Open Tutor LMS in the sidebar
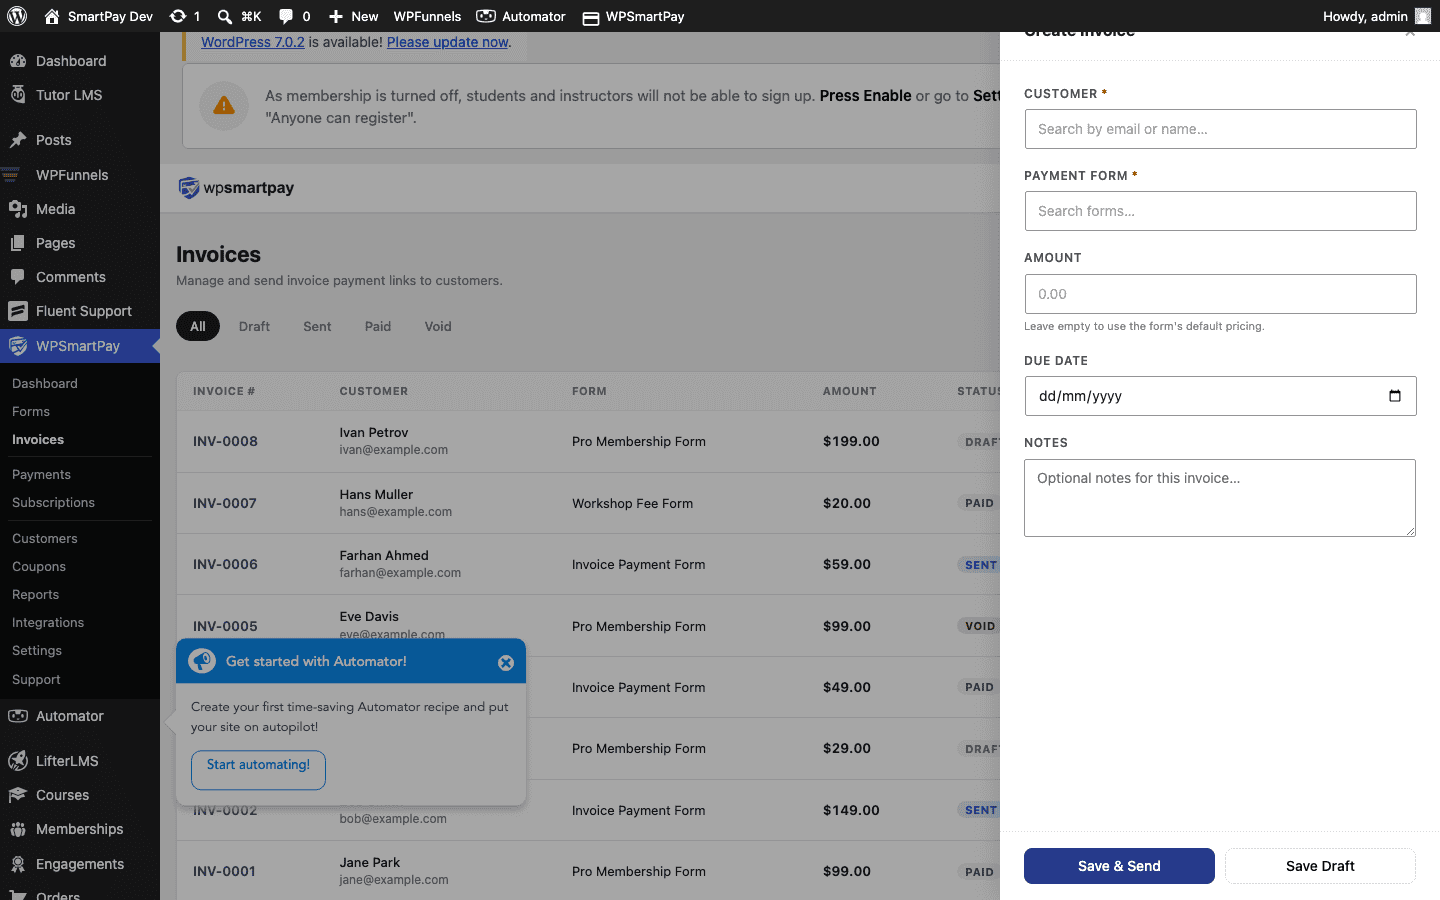This screenshot has height=900, width=1440. (x=80, y=95)
